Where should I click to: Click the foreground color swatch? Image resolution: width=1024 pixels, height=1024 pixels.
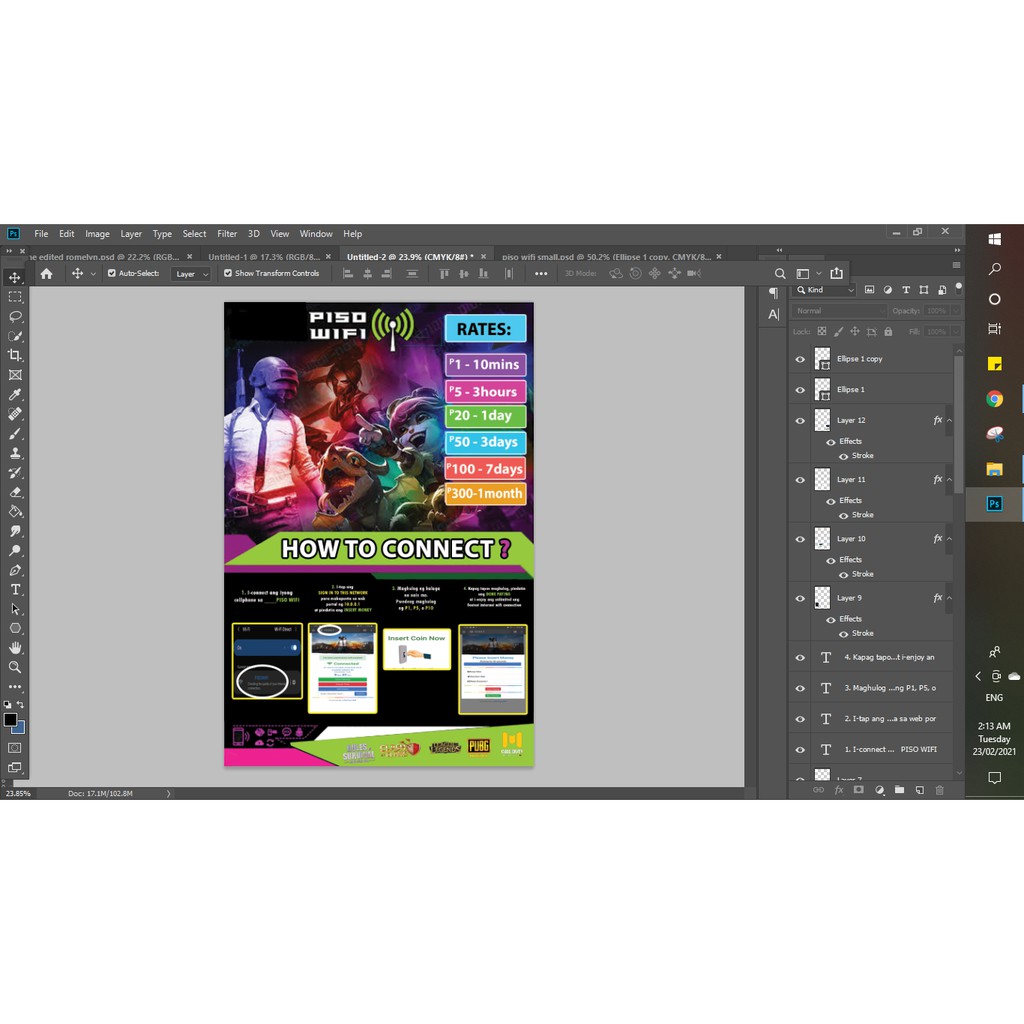coord(10,719)
